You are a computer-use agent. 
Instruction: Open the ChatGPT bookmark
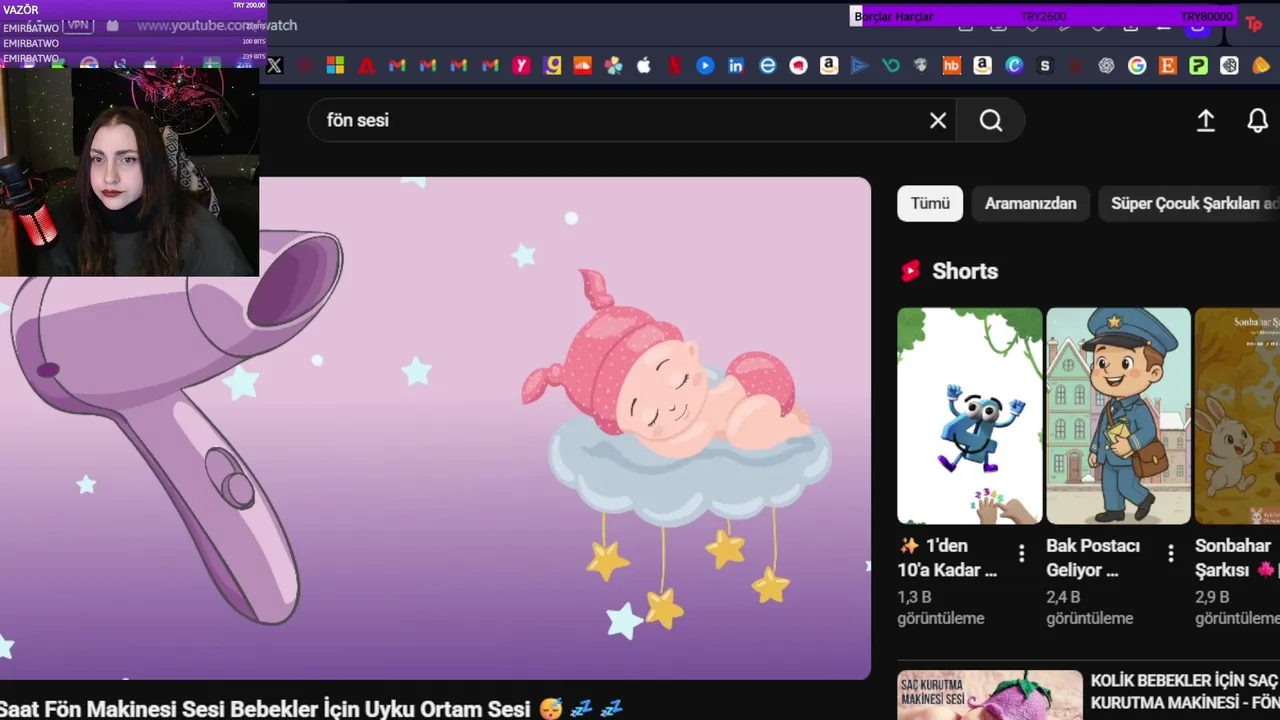[x=1106, y=66]
